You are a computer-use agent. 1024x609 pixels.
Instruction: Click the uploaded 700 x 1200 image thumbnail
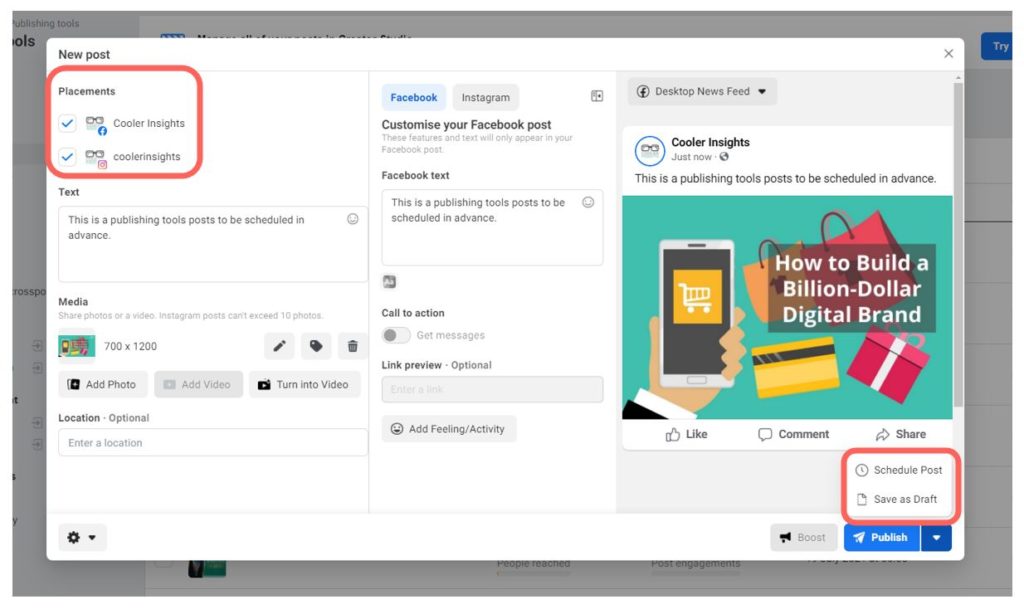pos(79,345)
